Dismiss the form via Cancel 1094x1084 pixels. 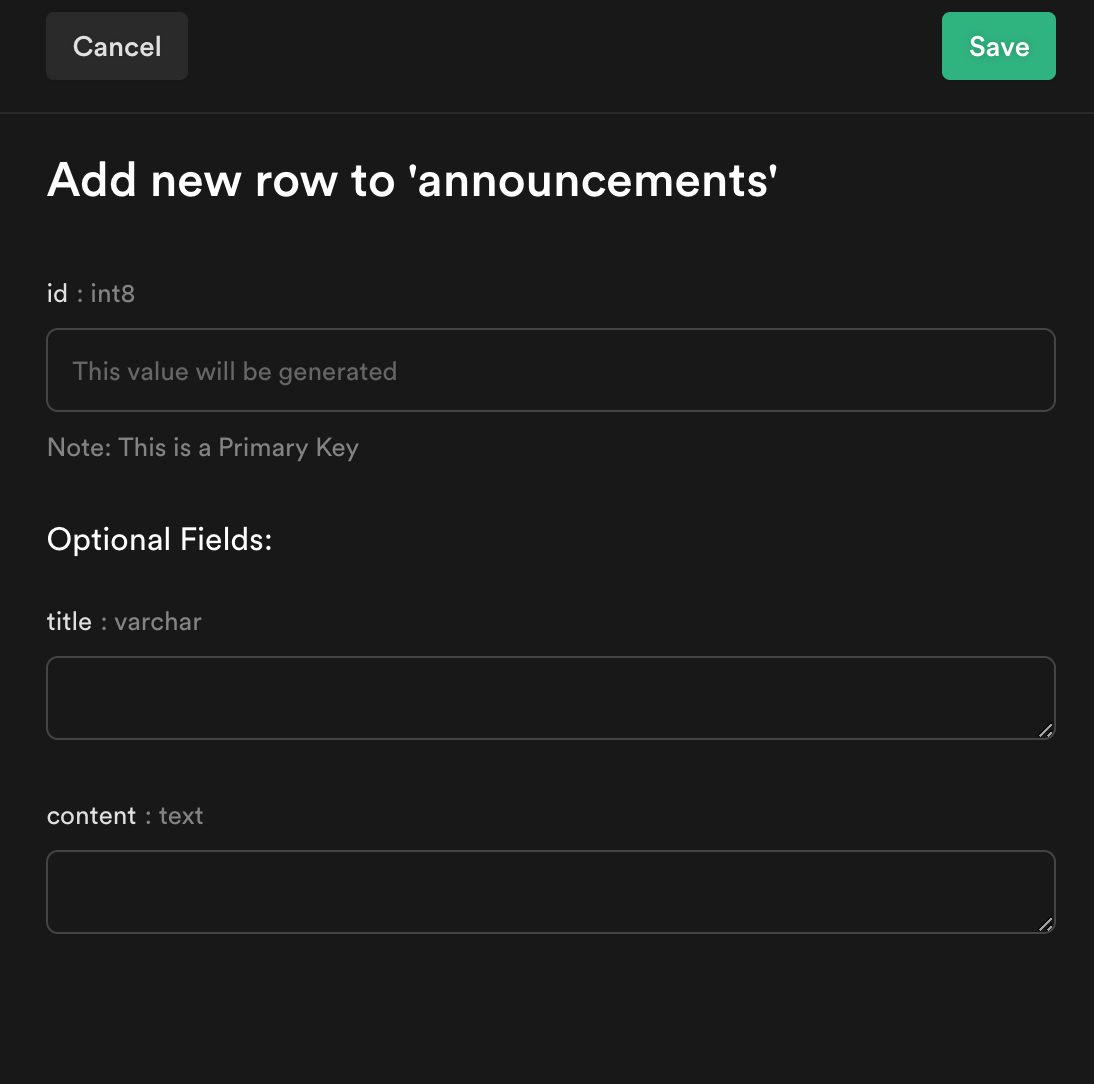(116, 46)
